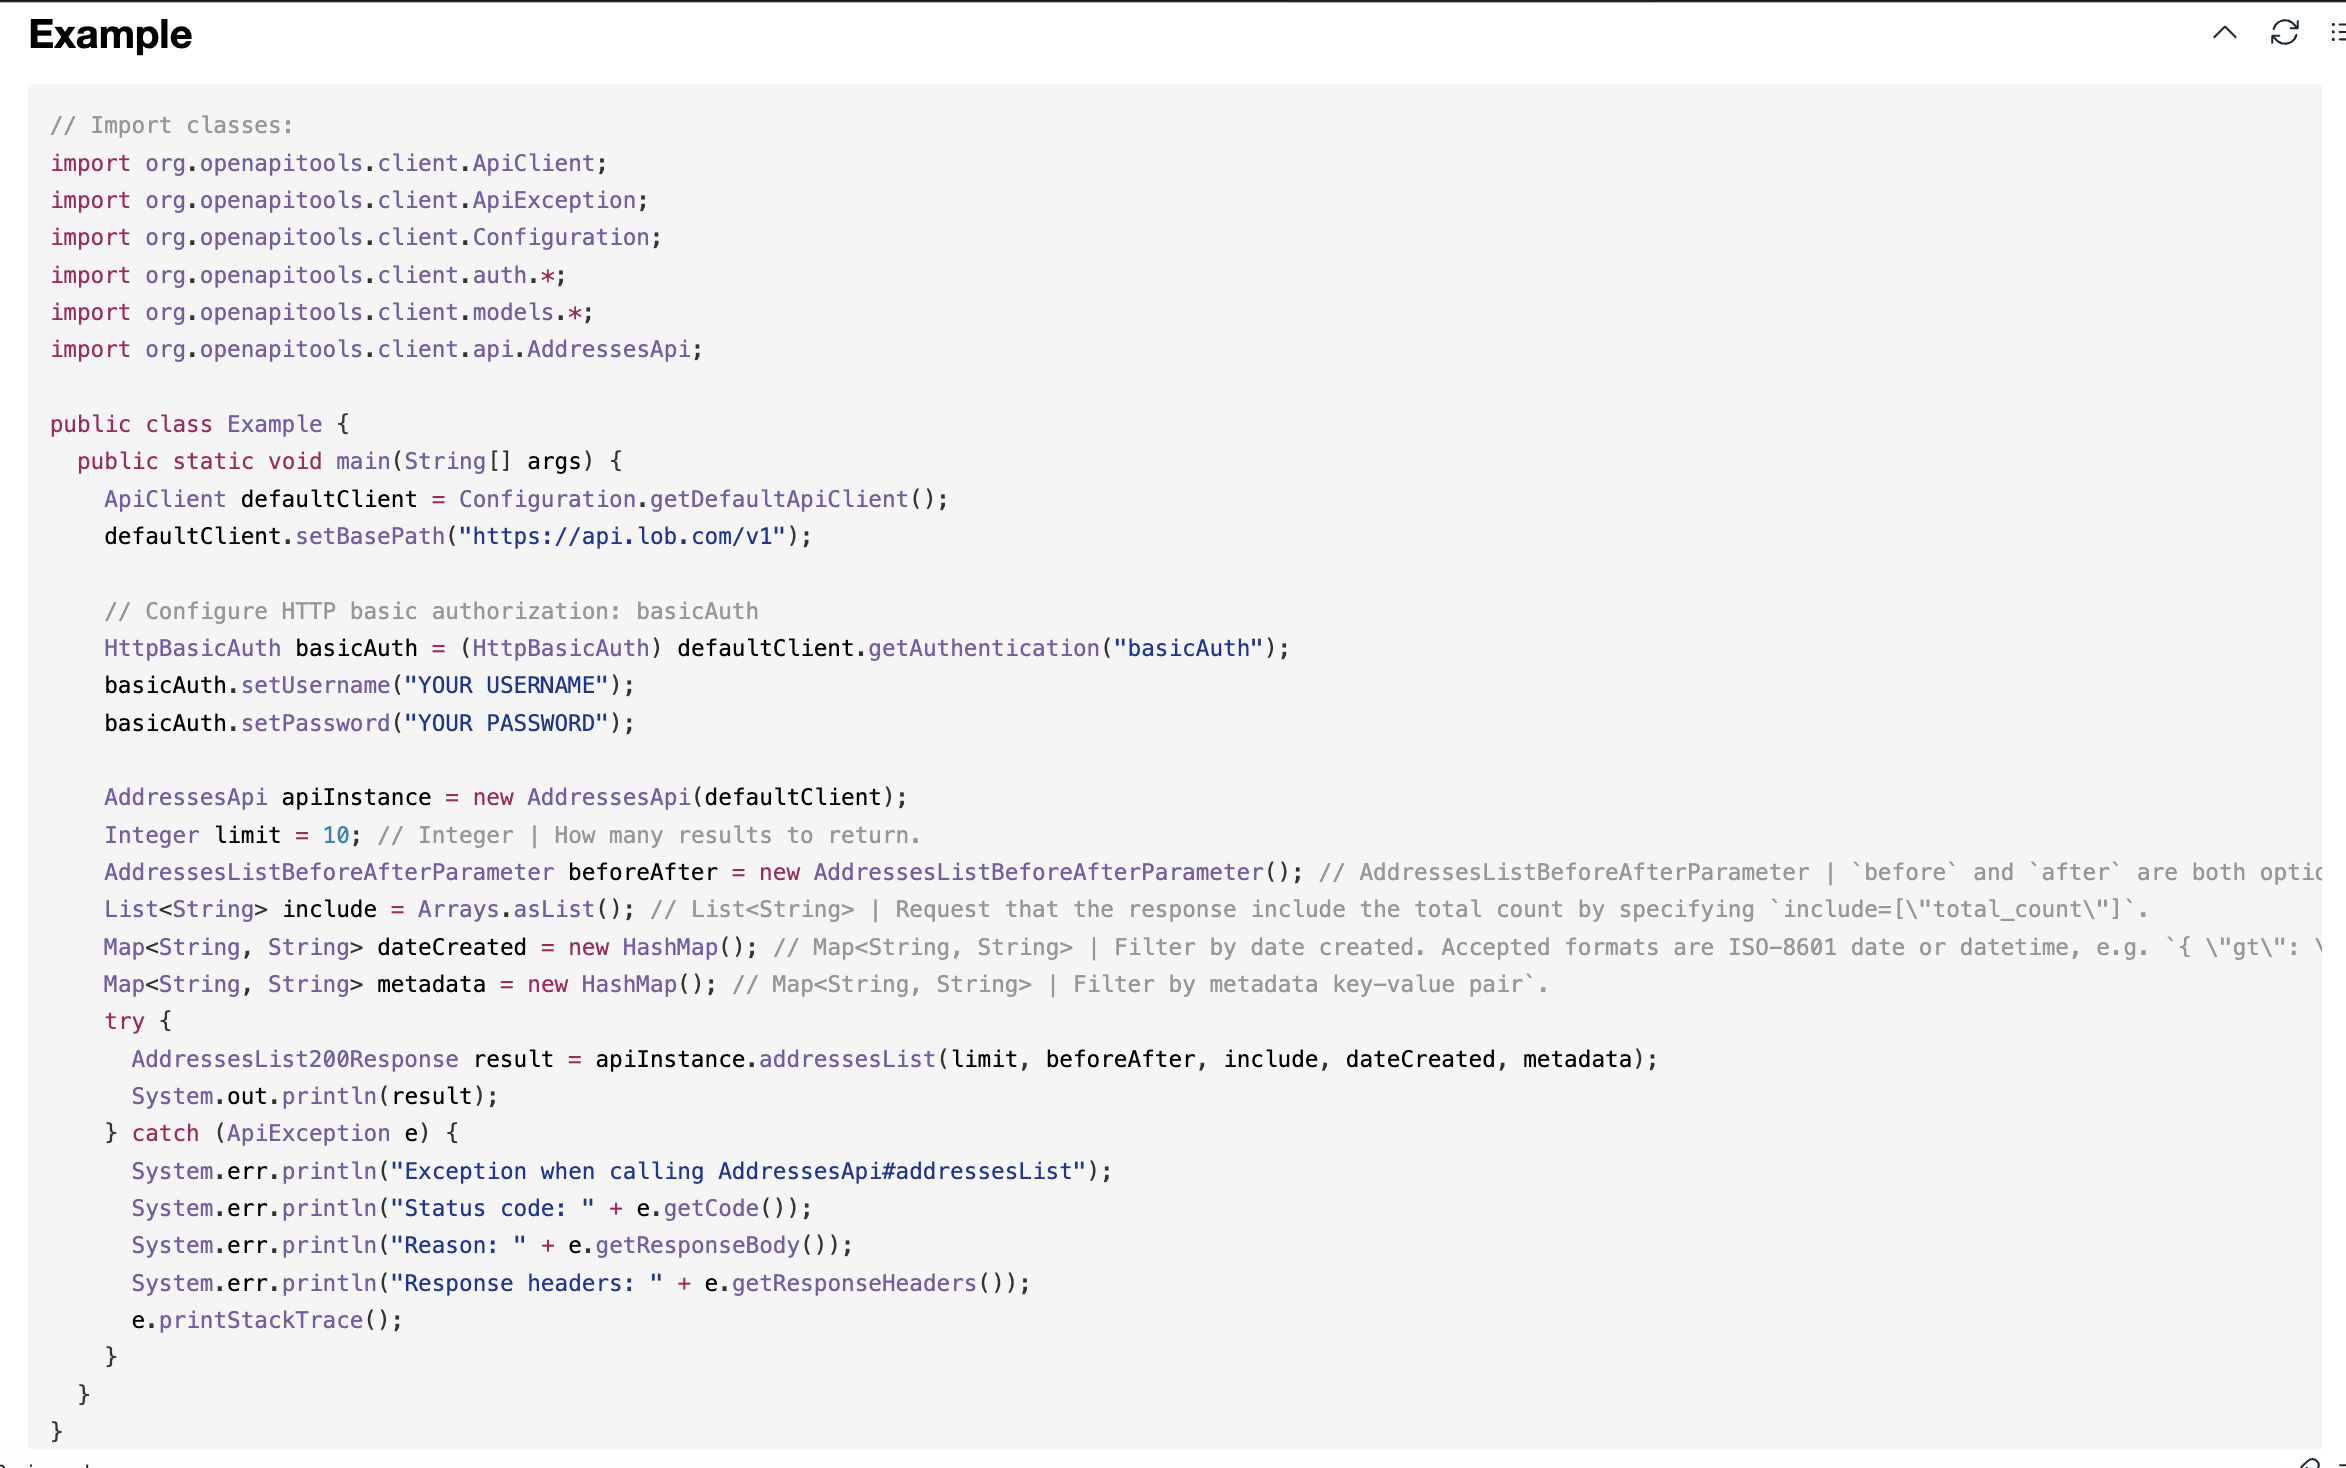Click the try keyword in the code

(124, 1021)
